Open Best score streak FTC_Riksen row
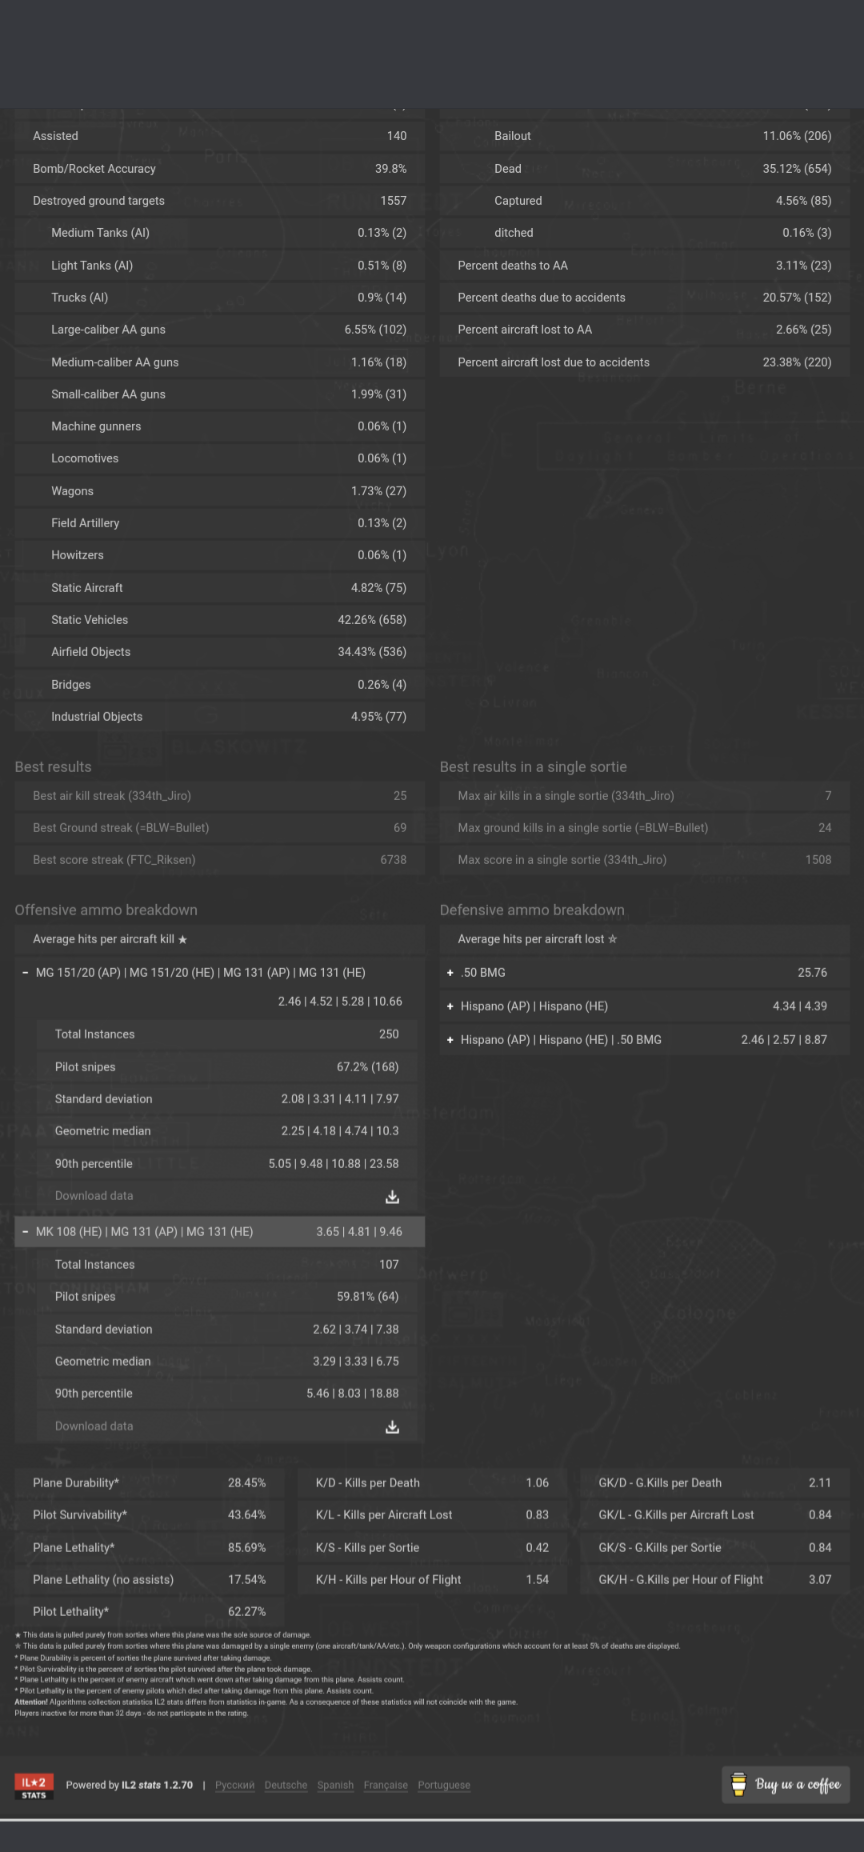 click(220, 860)
